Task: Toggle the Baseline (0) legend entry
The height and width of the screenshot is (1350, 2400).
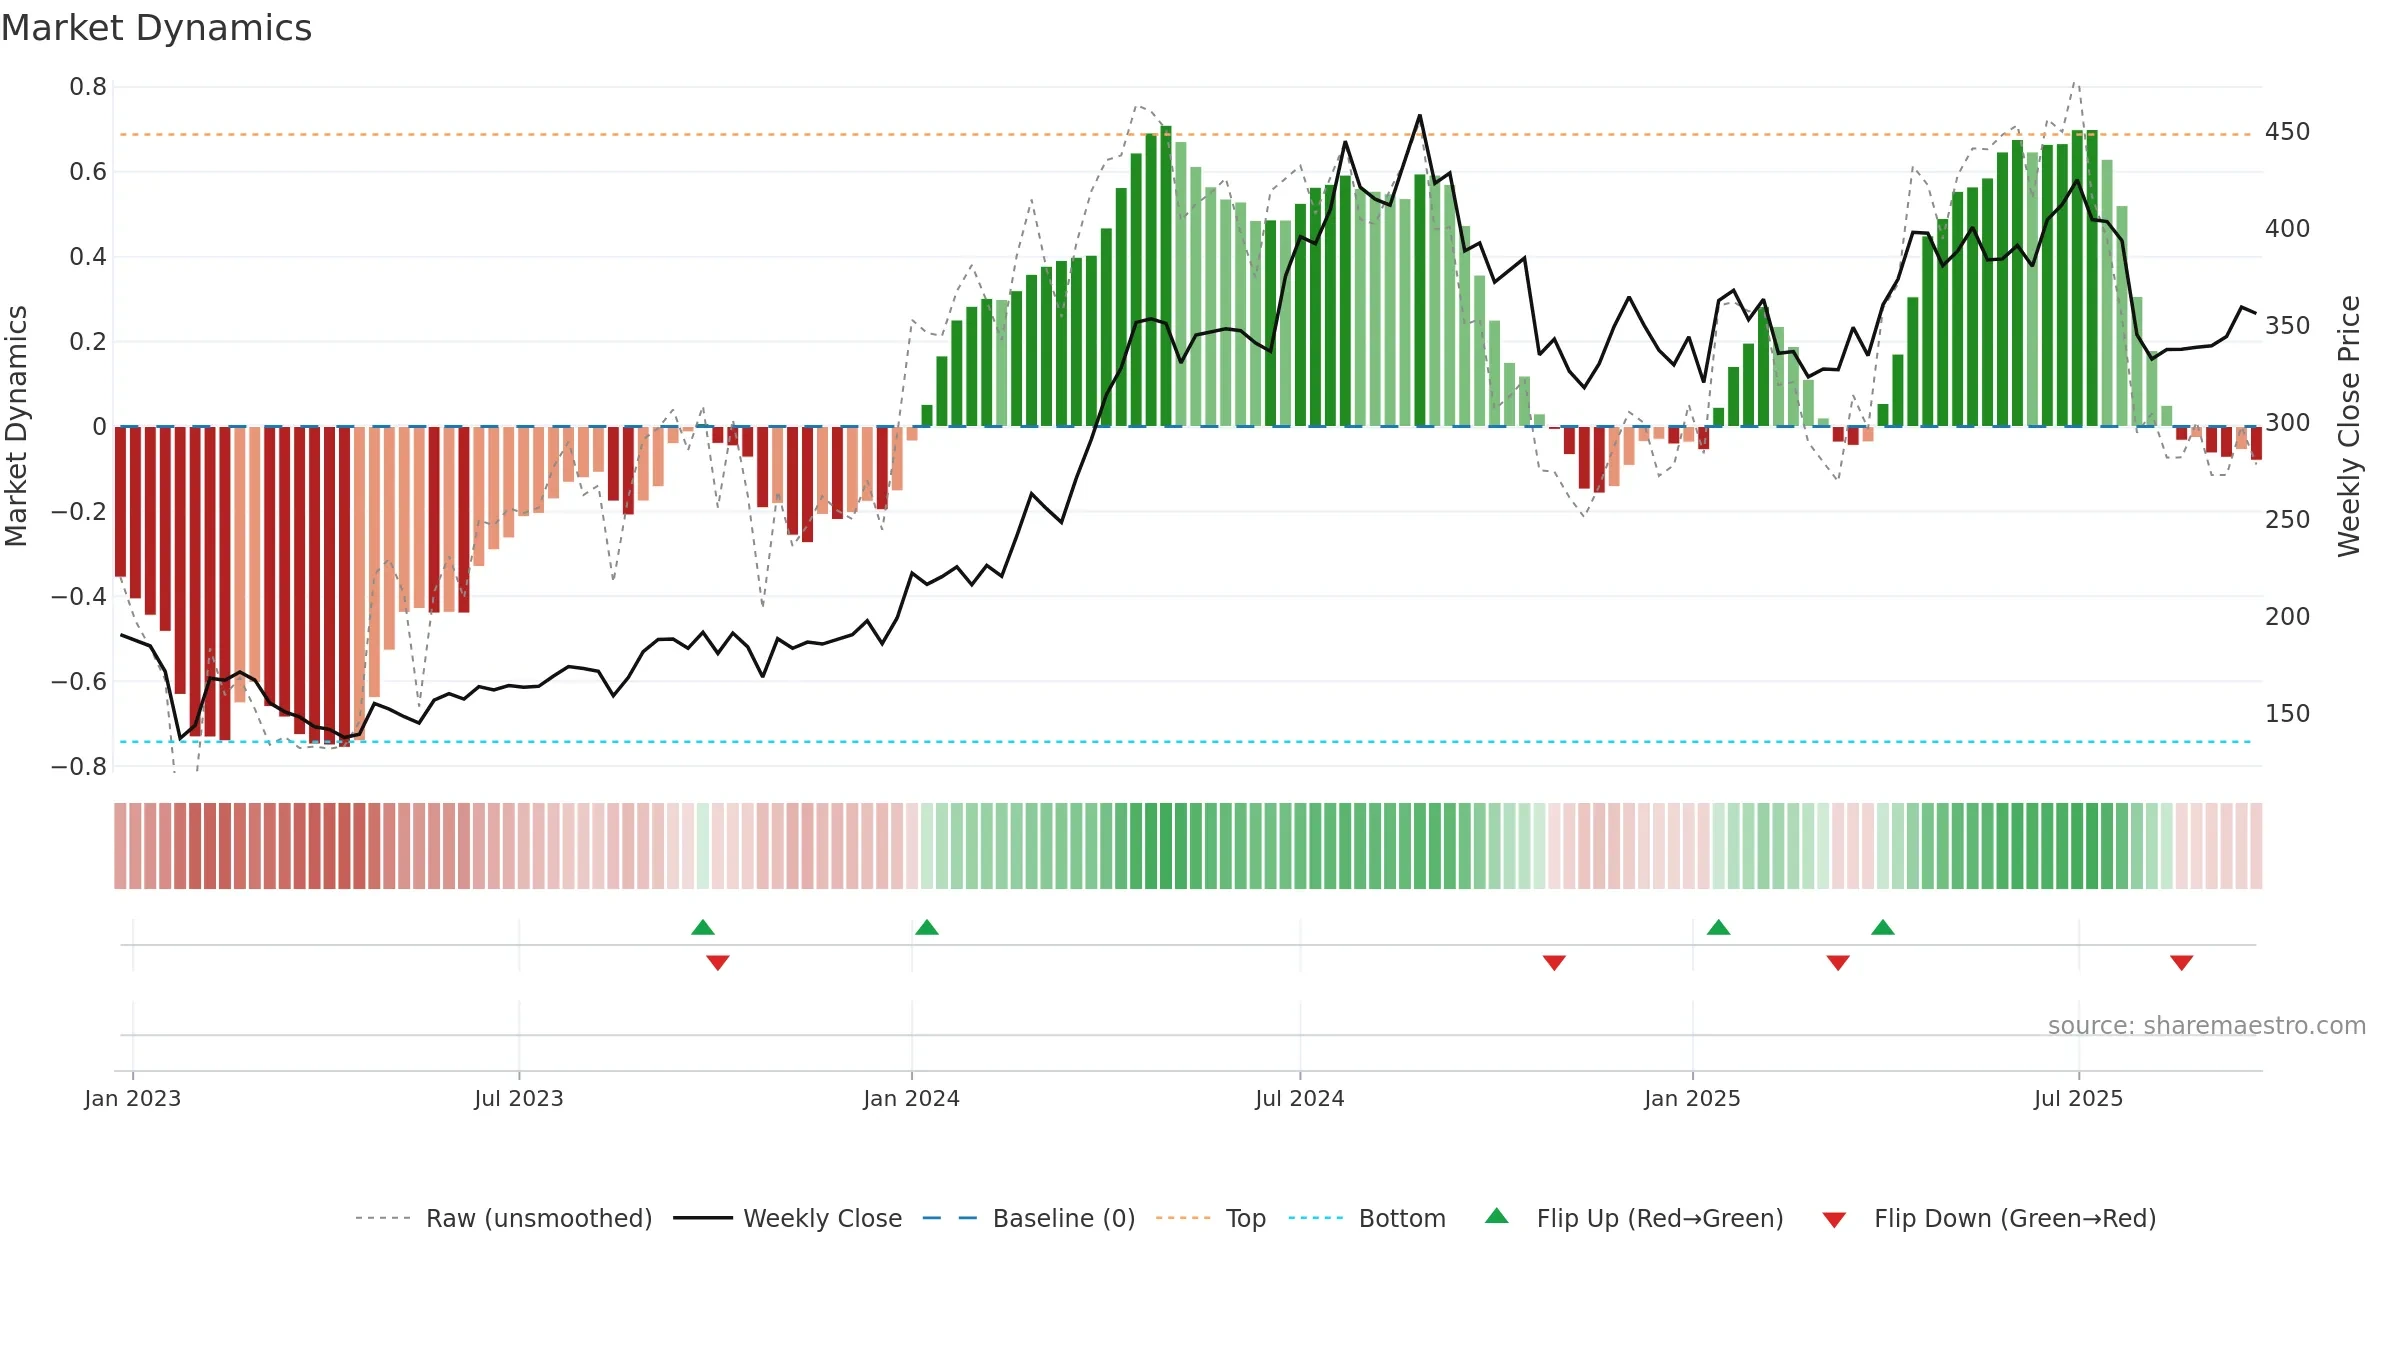Action: click(1029, 1218)
